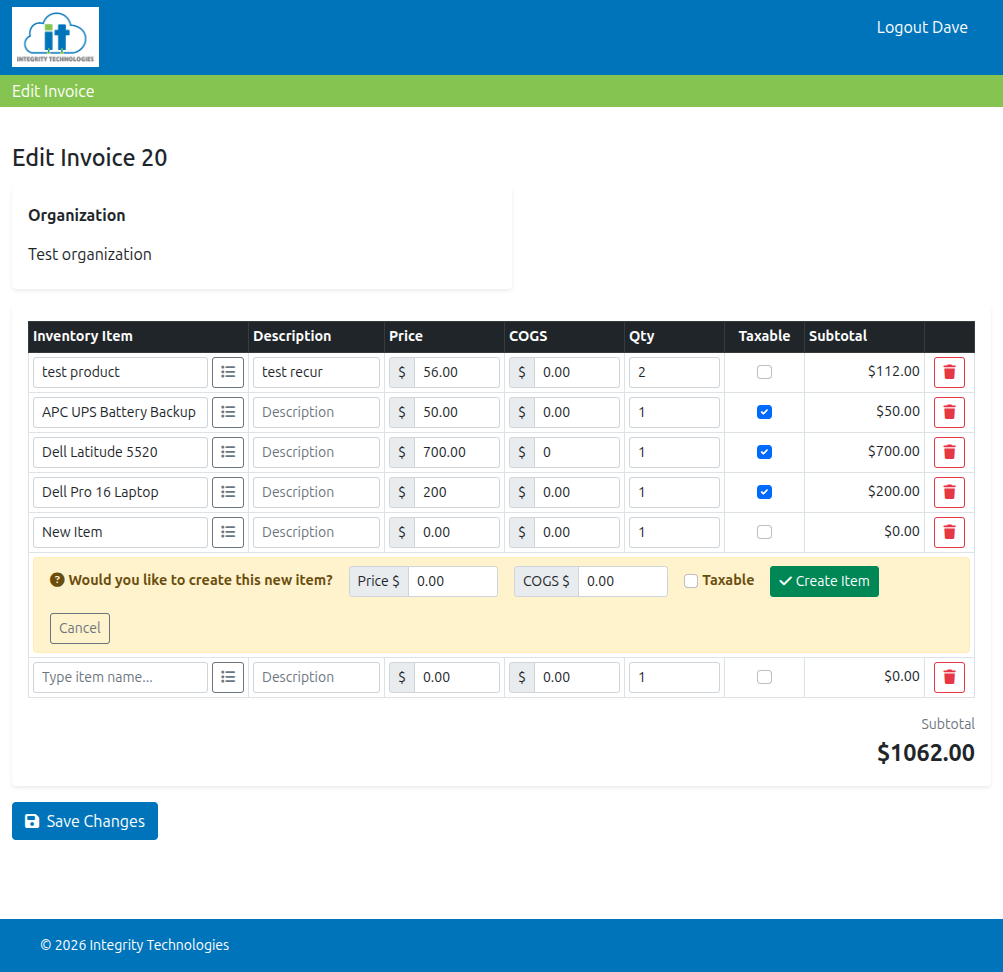Viewport: 1003px width, 972px height.
Task: Click the Create Item button
Action: (824, 581)
